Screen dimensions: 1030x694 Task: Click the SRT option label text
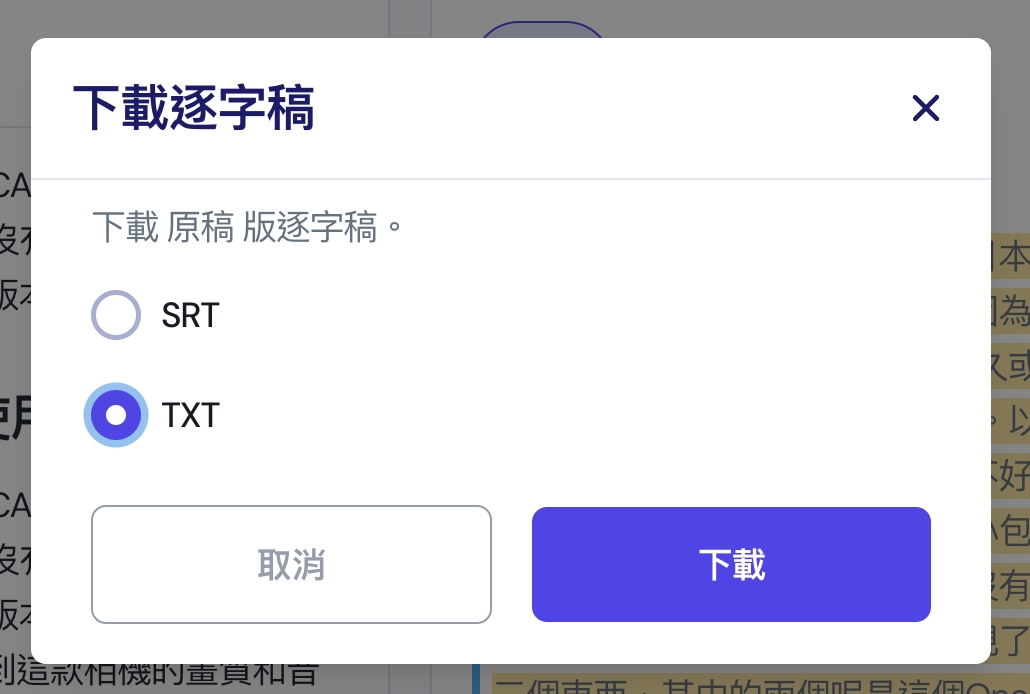(x=190, y=315)
